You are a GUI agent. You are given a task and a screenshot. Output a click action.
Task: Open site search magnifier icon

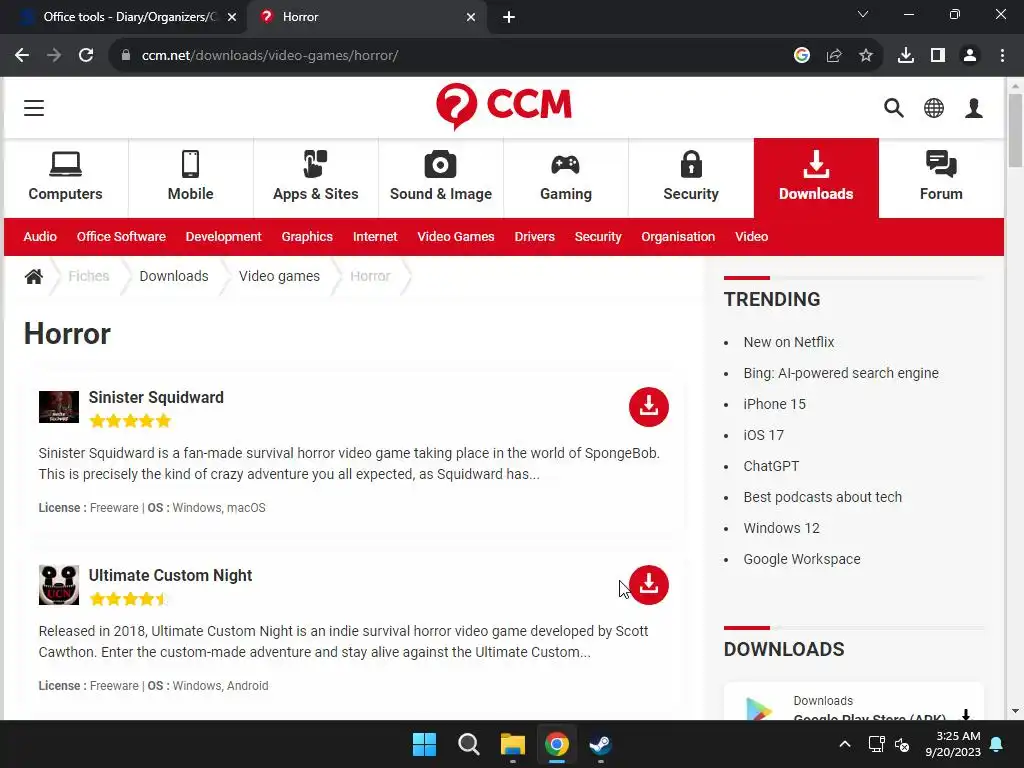coord(893,108)
